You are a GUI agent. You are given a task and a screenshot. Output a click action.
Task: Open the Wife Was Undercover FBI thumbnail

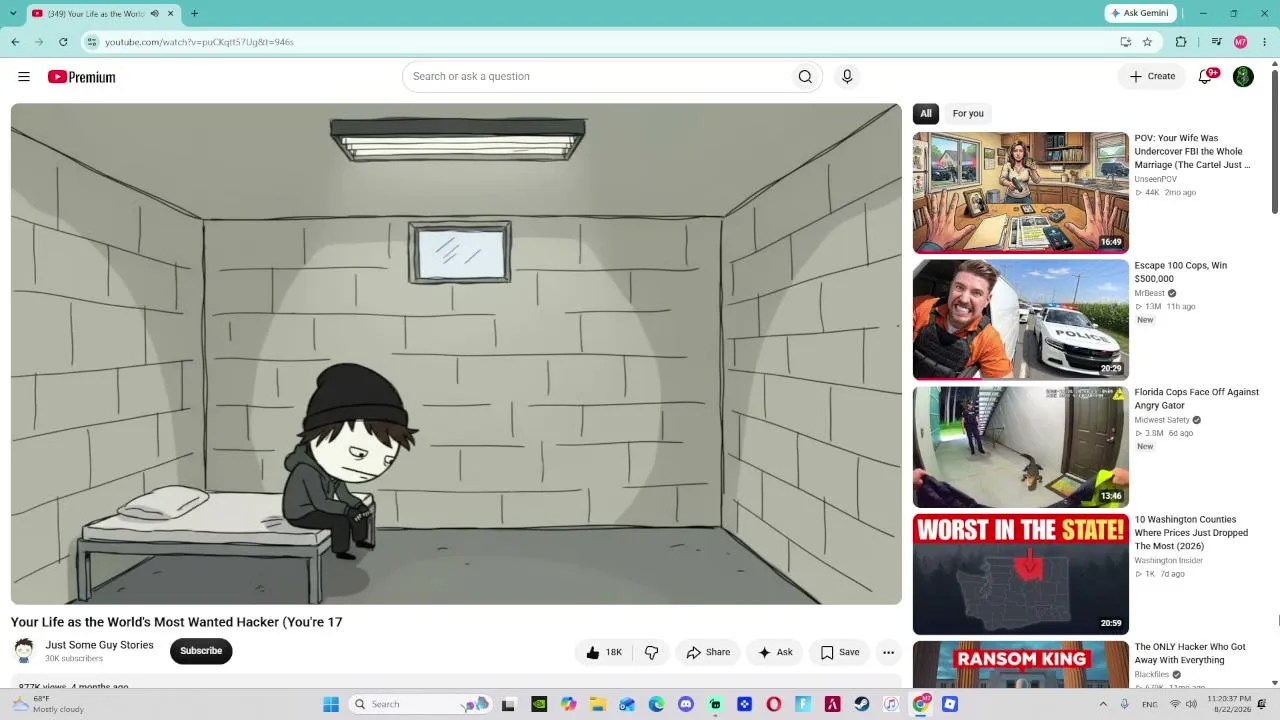[1021, 193]
